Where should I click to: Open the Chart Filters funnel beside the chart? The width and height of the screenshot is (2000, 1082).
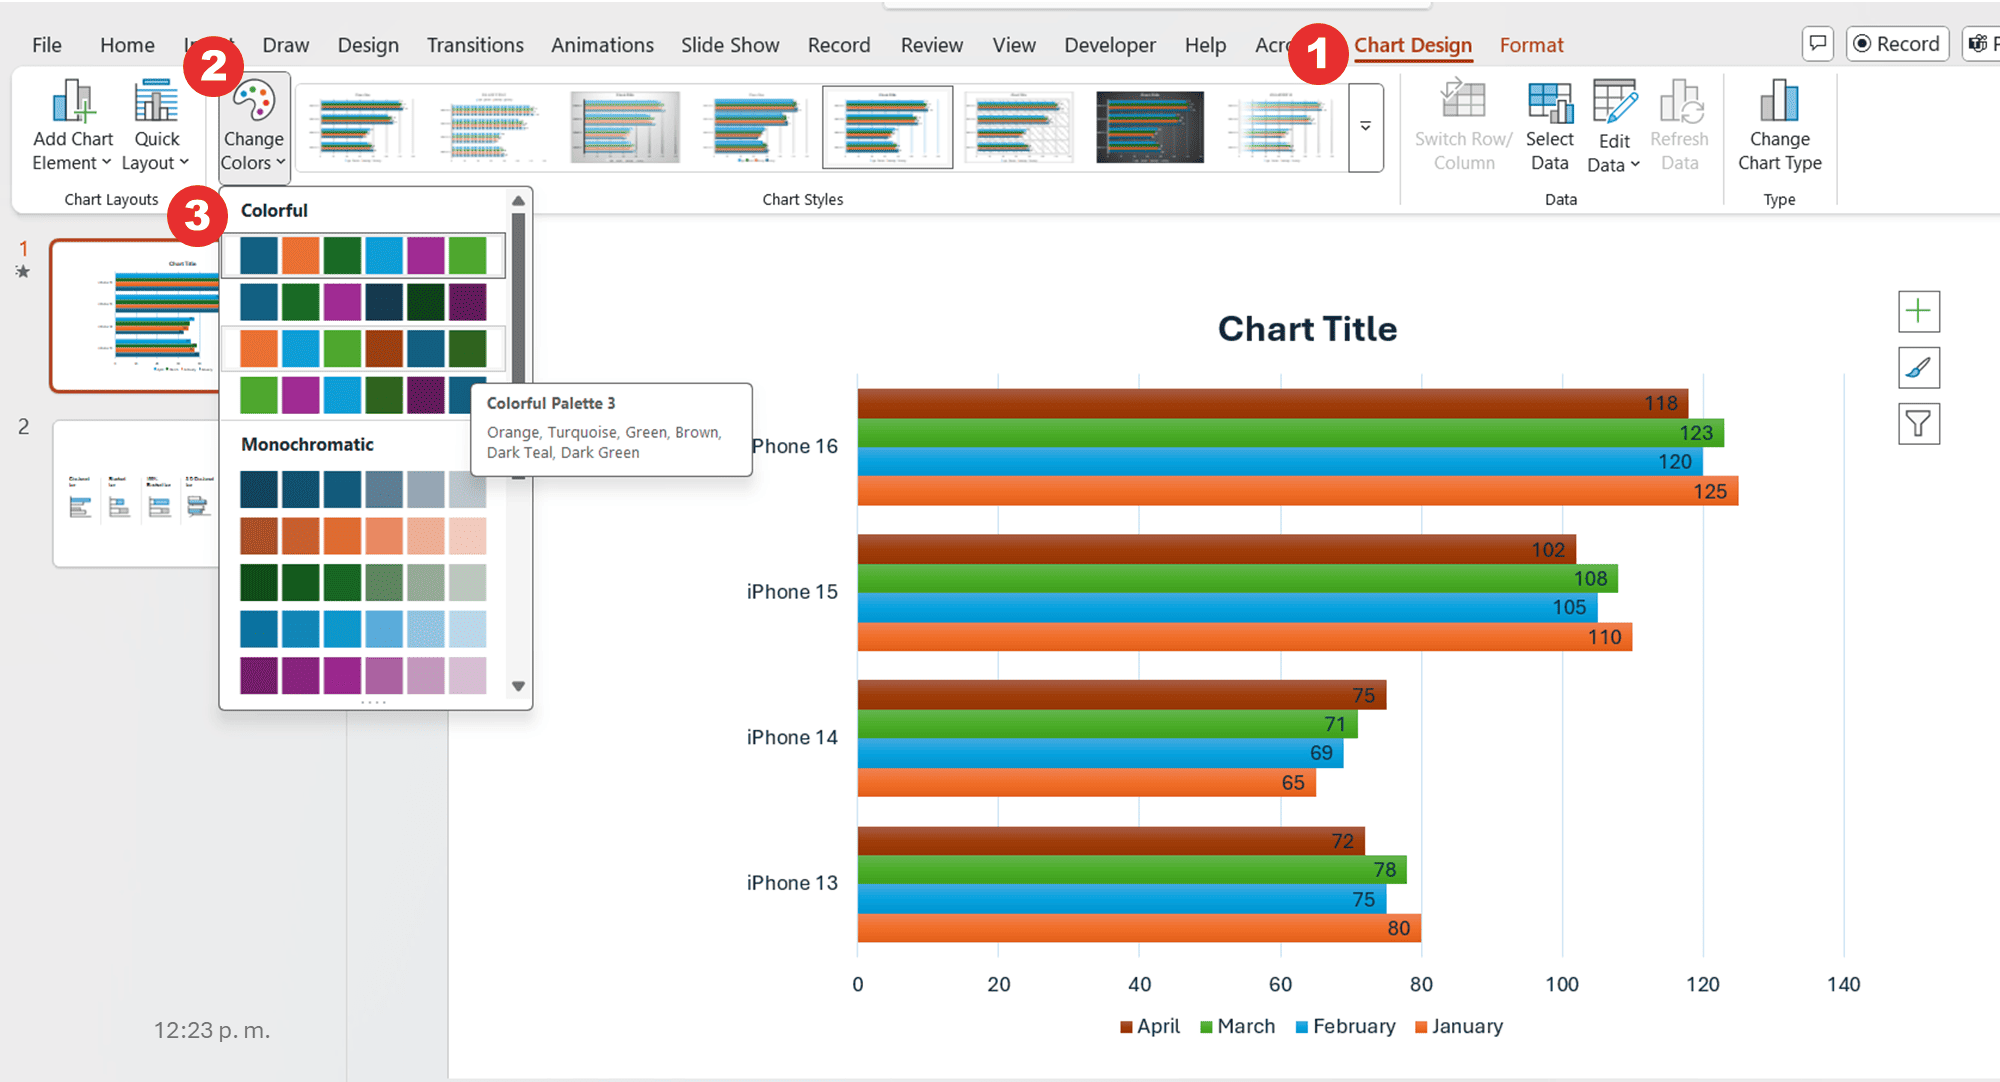pyautogui.click(x=1918, y=423)
